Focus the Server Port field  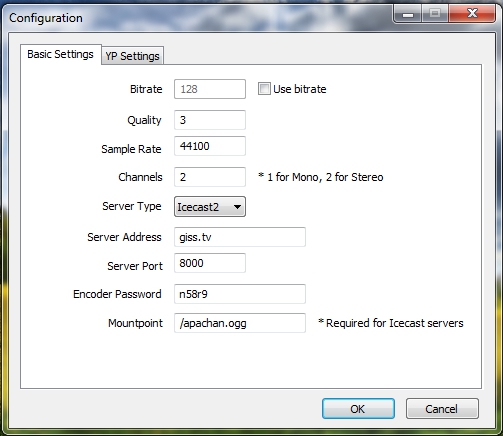[210, 263]
